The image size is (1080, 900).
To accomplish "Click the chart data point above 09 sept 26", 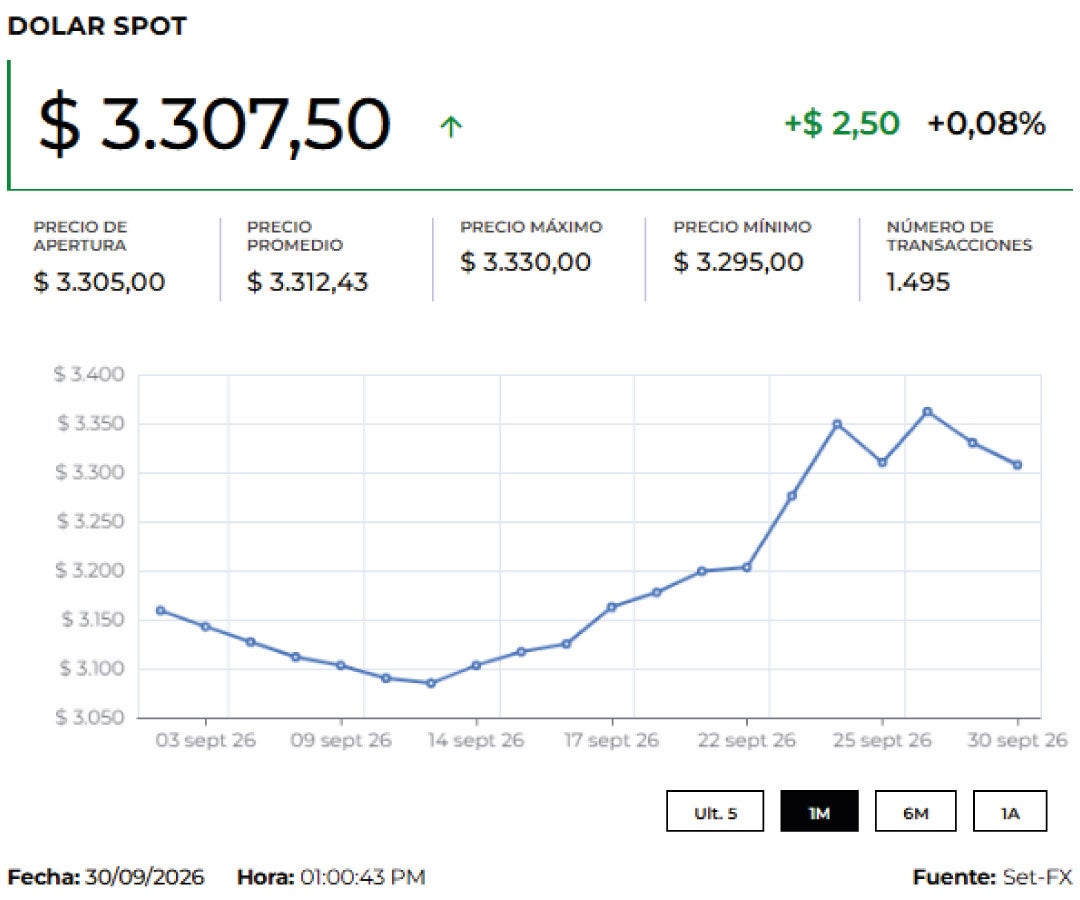I will pyautogui.click(x=341, y=665).
